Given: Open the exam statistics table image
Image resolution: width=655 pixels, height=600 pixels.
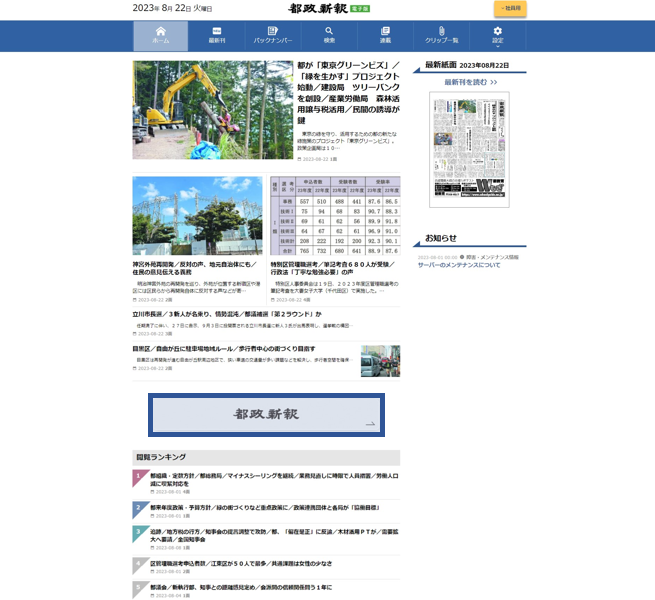Looking at the screenshot, I should (x=335, y=216).
